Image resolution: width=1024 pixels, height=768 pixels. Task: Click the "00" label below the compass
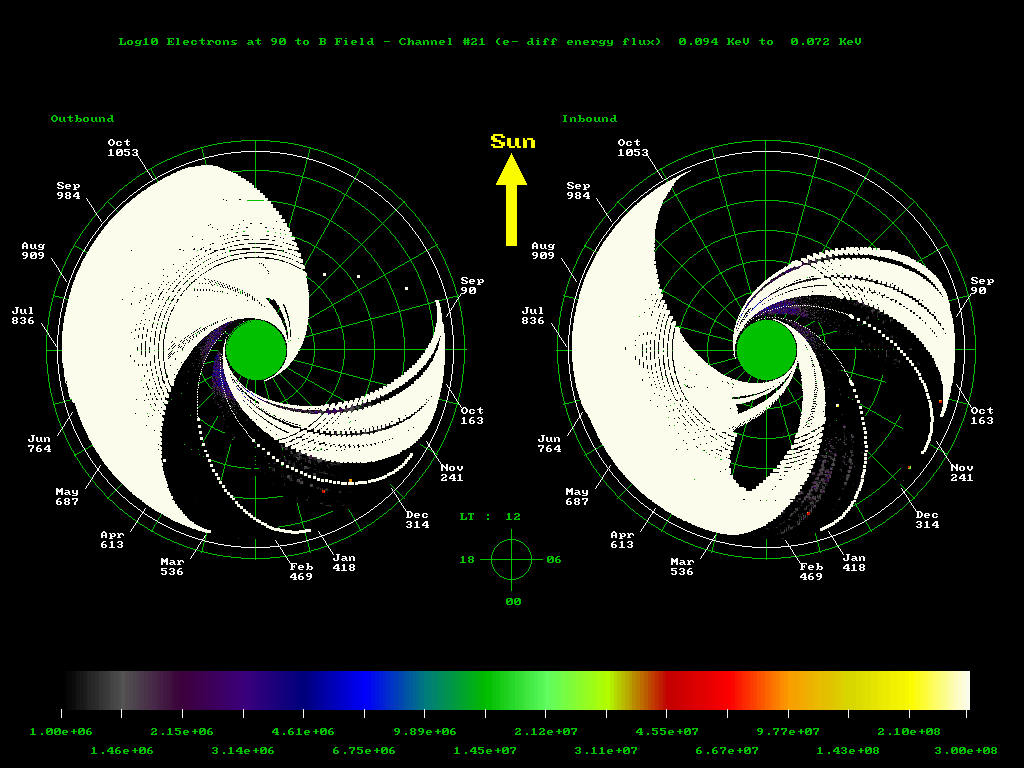(x=512, y=601)
